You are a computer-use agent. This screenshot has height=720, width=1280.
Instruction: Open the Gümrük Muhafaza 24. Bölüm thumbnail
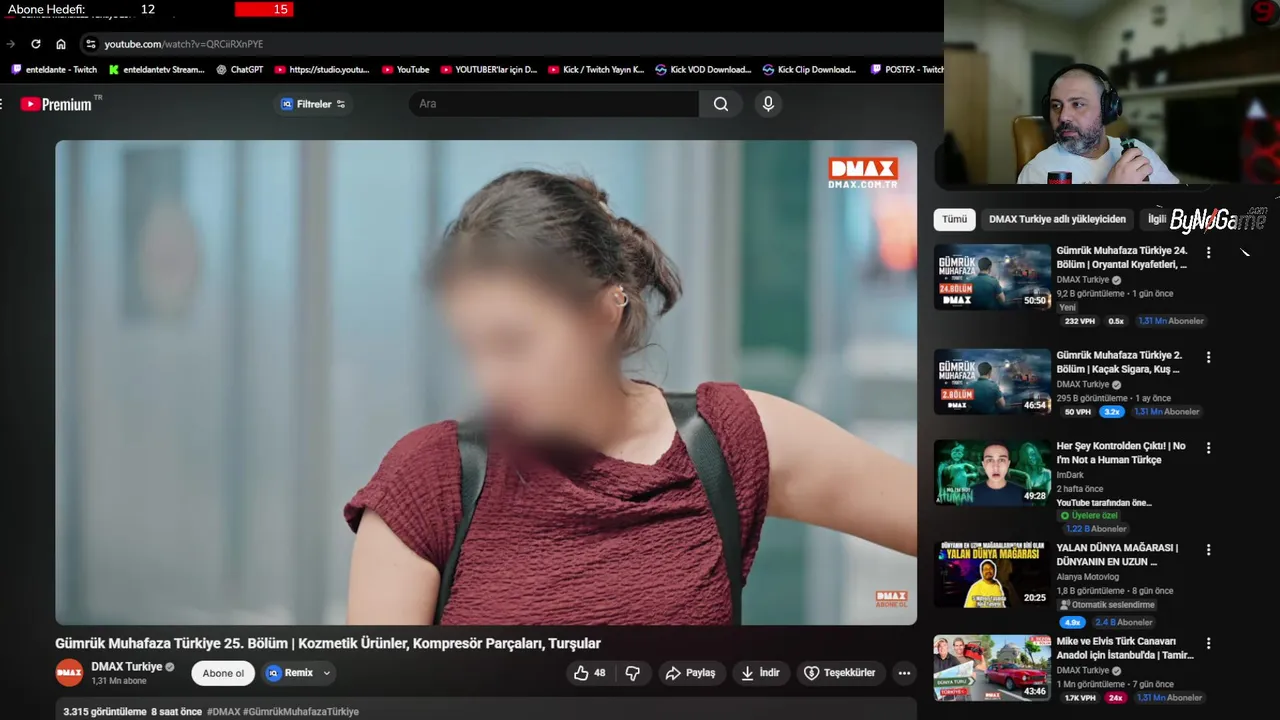pos(993,277)
